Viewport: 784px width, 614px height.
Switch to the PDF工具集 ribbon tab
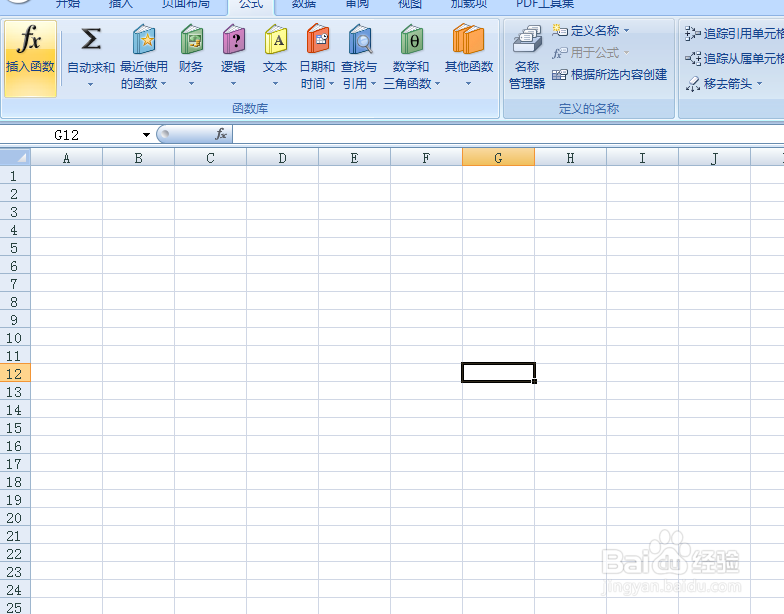coord(544,4)
